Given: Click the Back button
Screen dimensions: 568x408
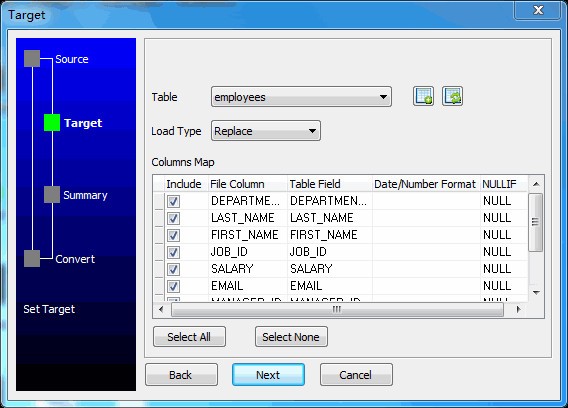Looking at the screenshot, I should click(181, 375).
